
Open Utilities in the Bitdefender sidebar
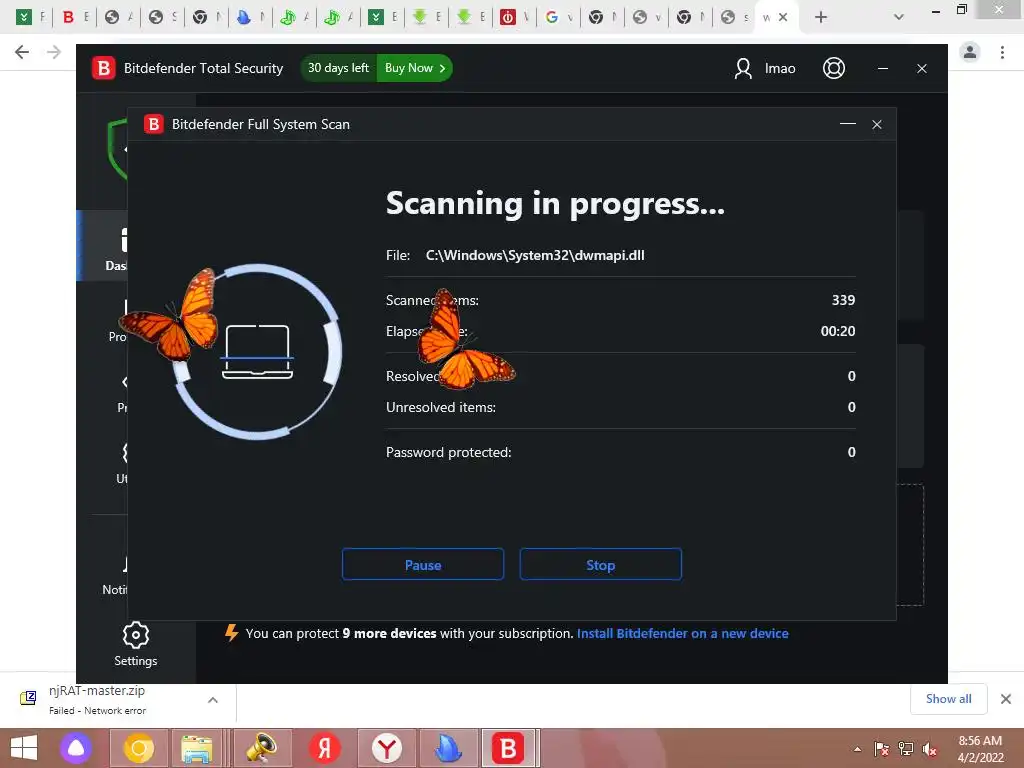point(122,464)
